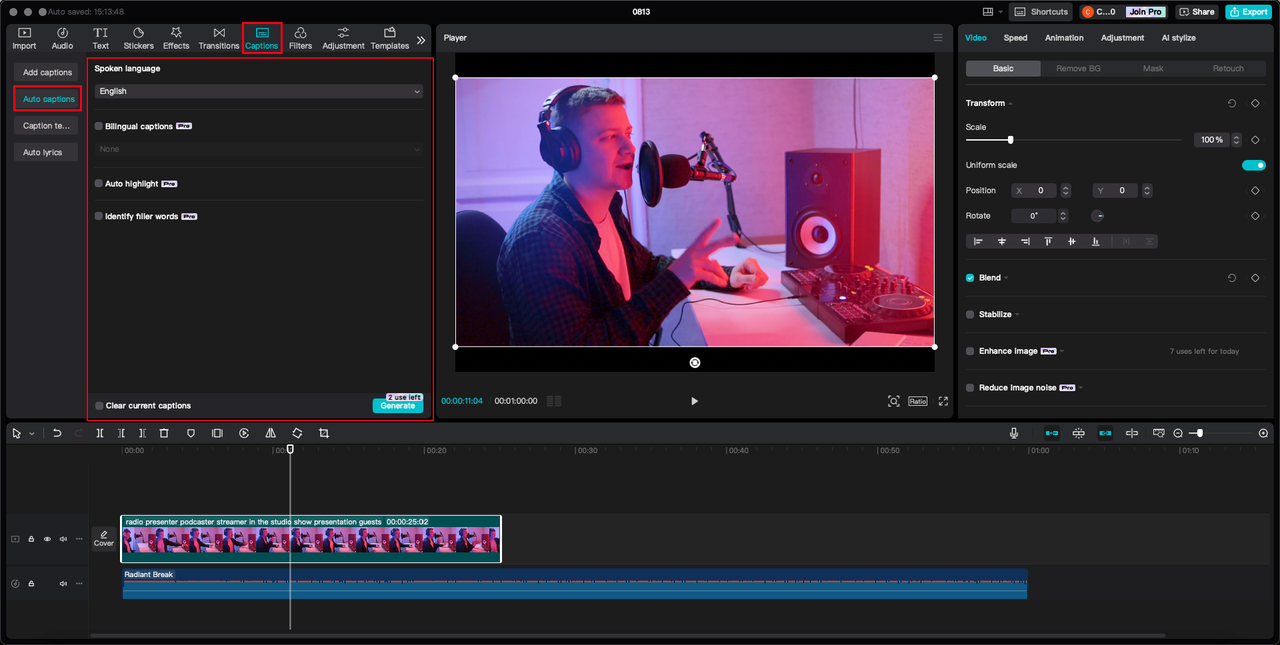
Task: Select the Crop tool in timeline toolbar
Action: pyautogui.click(x=324, y=433)
